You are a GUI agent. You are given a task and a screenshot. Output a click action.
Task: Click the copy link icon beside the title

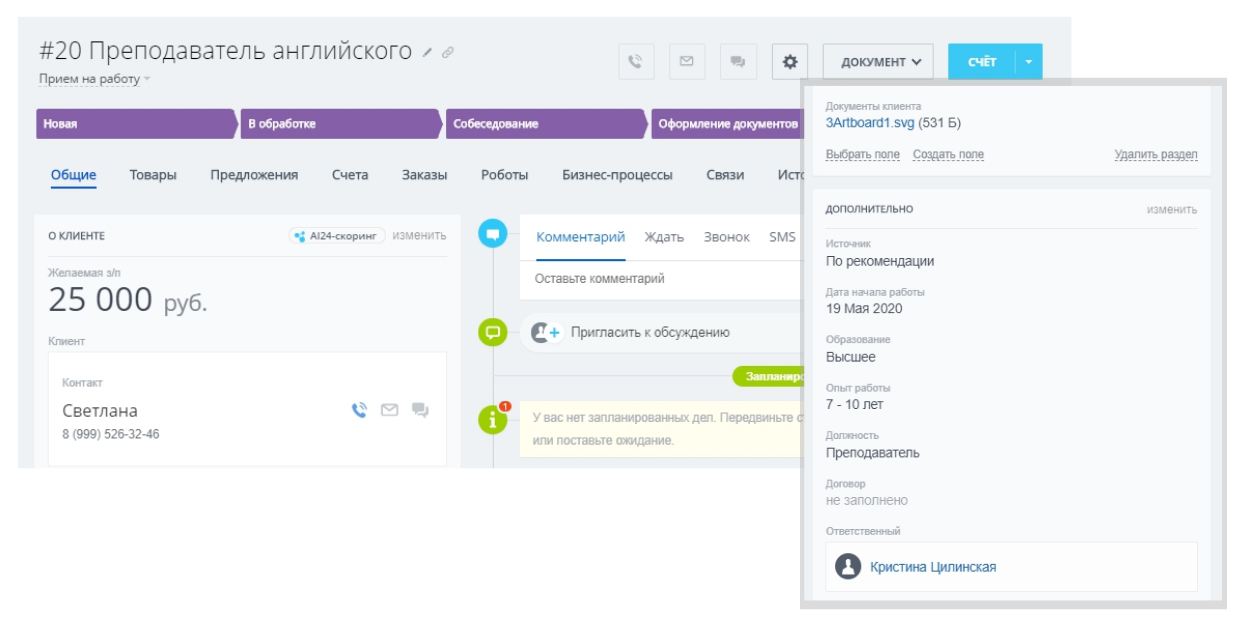448,52
